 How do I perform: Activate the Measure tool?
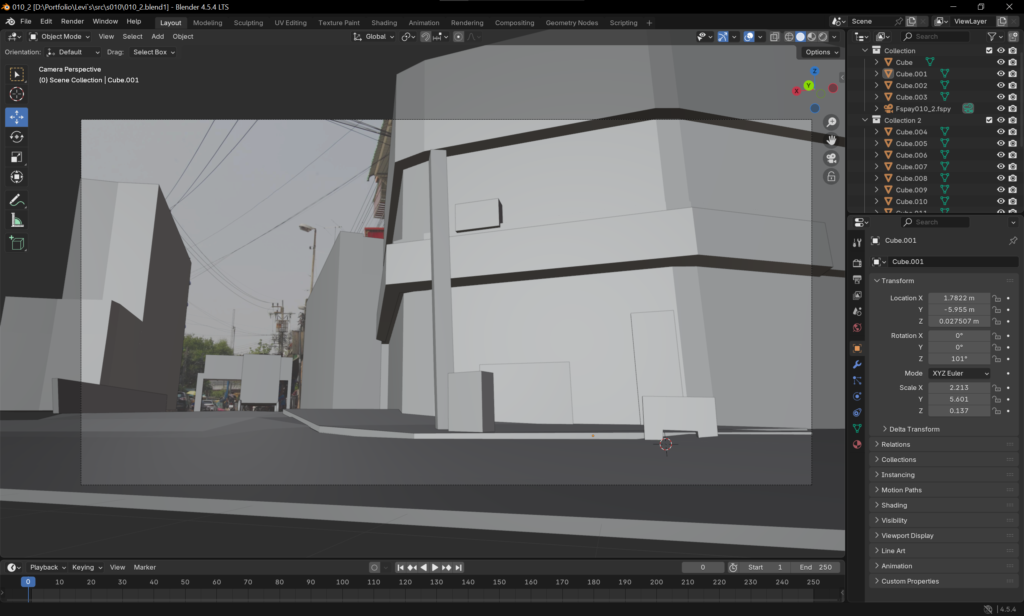(17, 220)
